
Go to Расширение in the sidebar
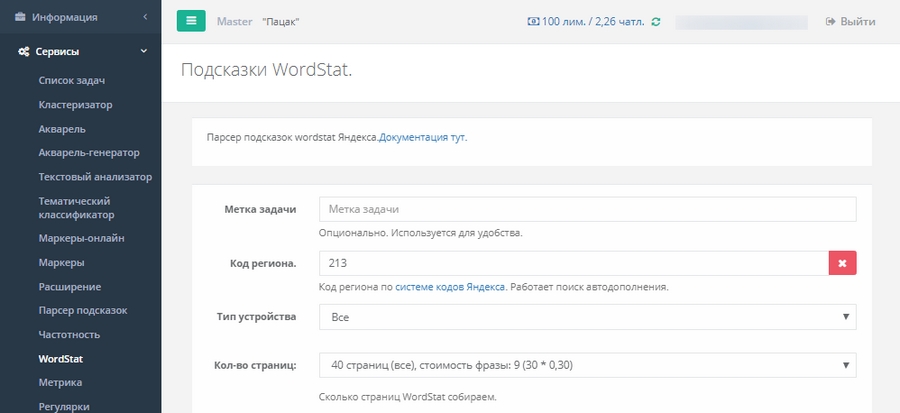(69, 286)
